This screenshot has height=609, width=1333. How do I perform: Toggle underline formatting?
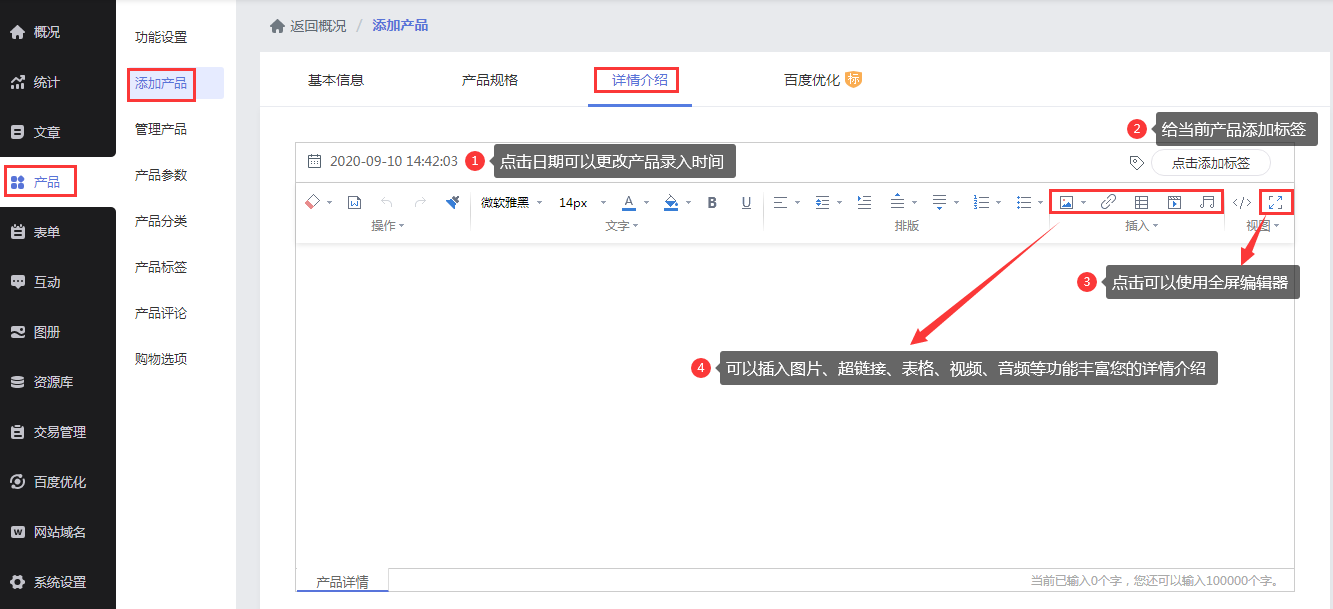click(746, 202)
